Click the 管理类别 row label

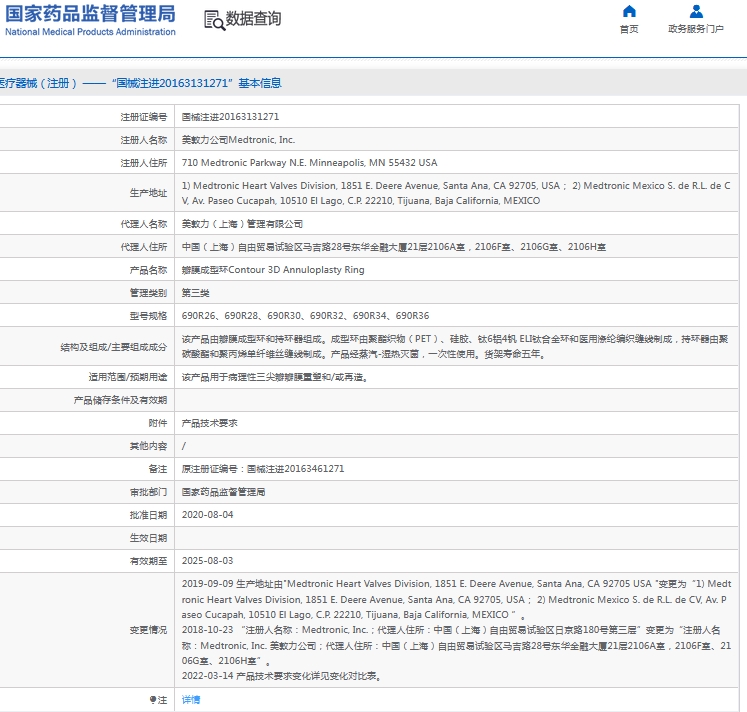tap(148, 293)
